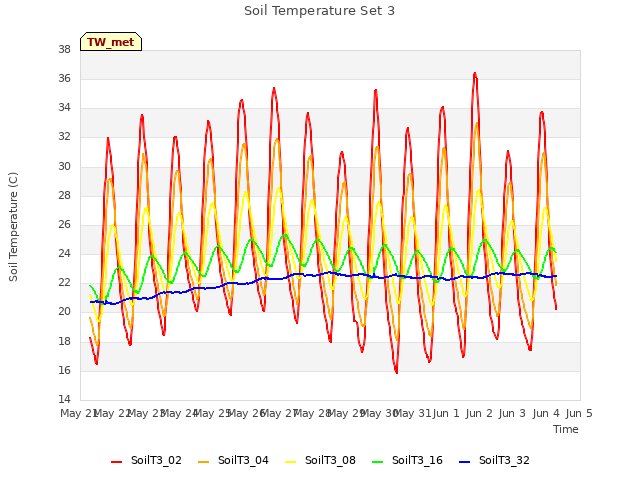The height and width of the screenshot is (480, 640).
Task: Click the 18 y-axis tick label
Action: tap(64, 341)
